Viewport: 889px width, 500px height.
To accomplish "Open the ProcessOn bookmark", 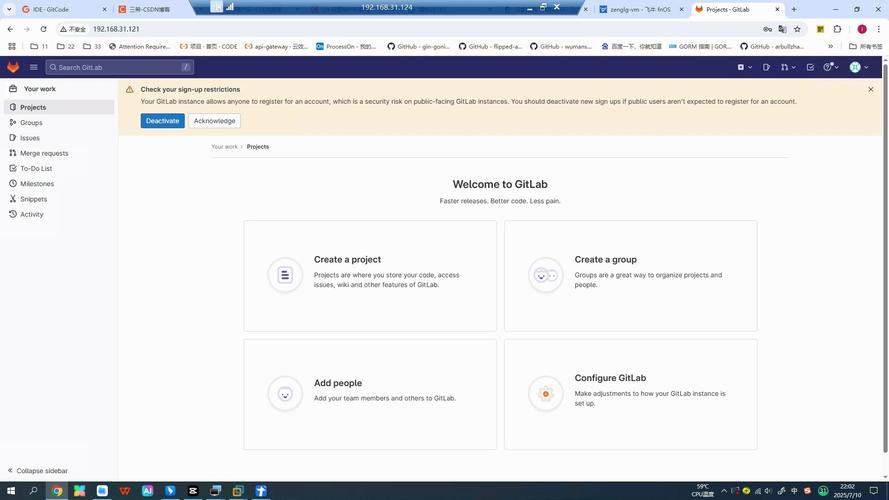I will [x=346, y=46].
